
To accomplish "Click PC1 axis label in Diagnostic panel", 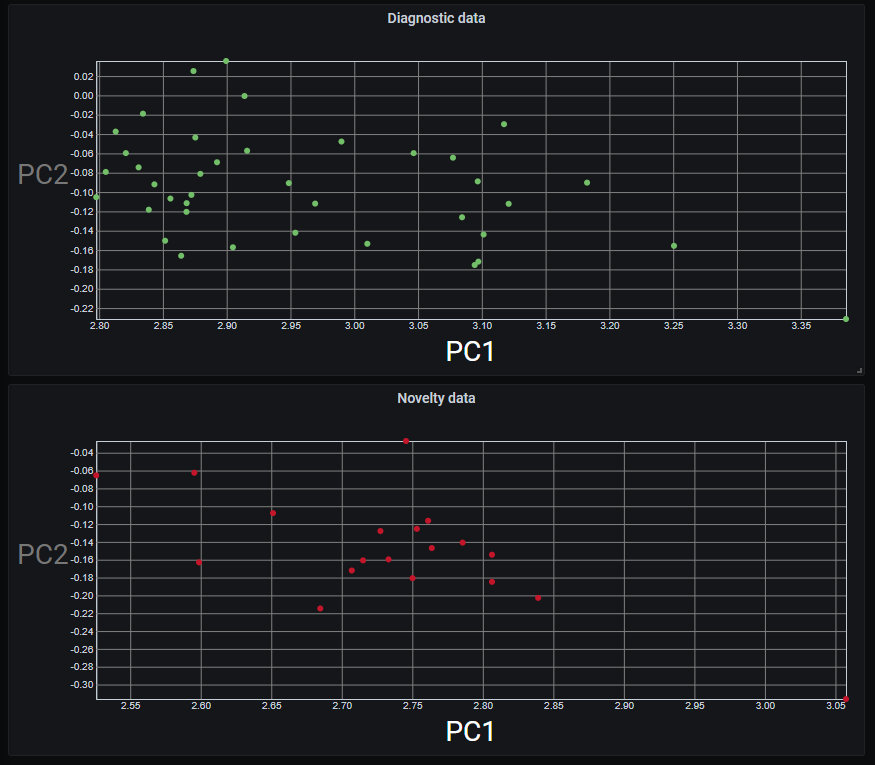I will [470, 351].
